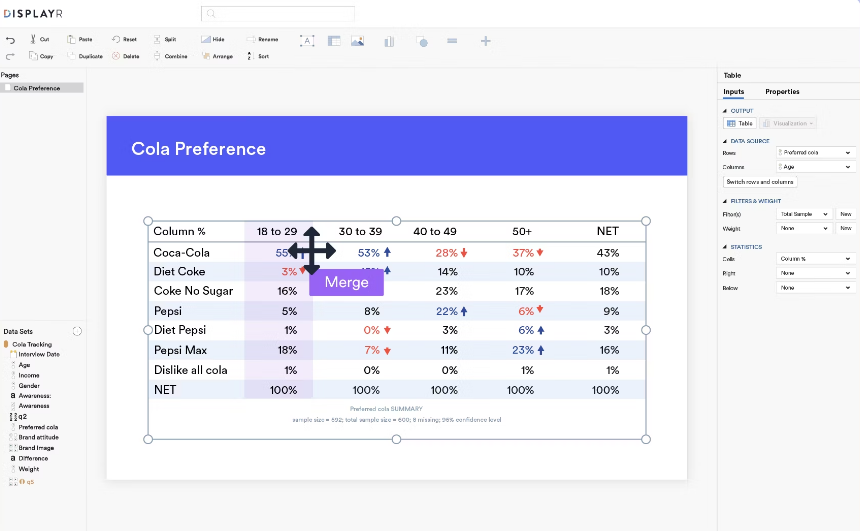Viewport: 860px width, 531px height.
Task: Click the Pepsi Max row label
Action: point(180,350)
